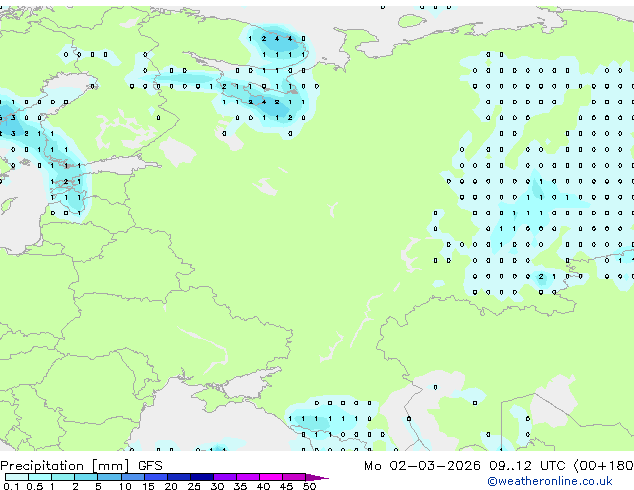
Task: Click the legend label '0.1'
Action: [x=11, y=486]
